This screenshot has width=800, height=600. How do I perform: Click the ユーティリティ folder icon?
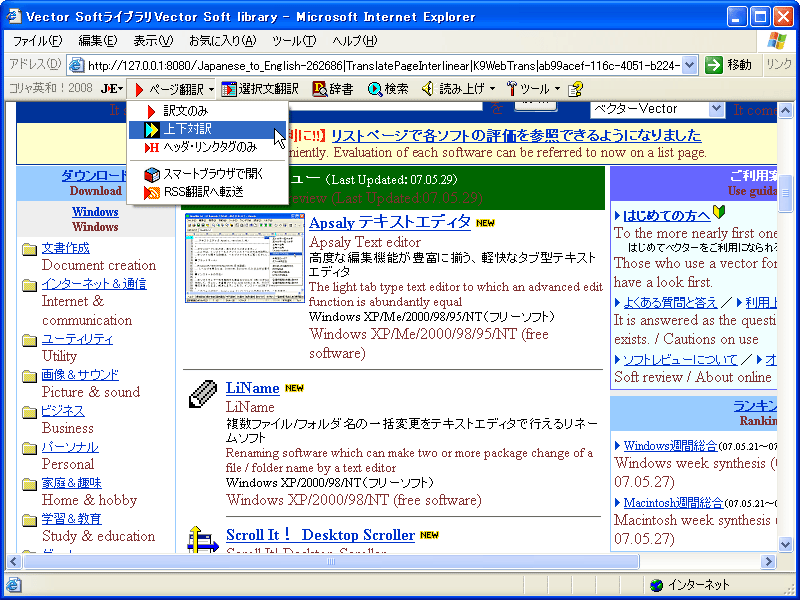coord(30,340)
